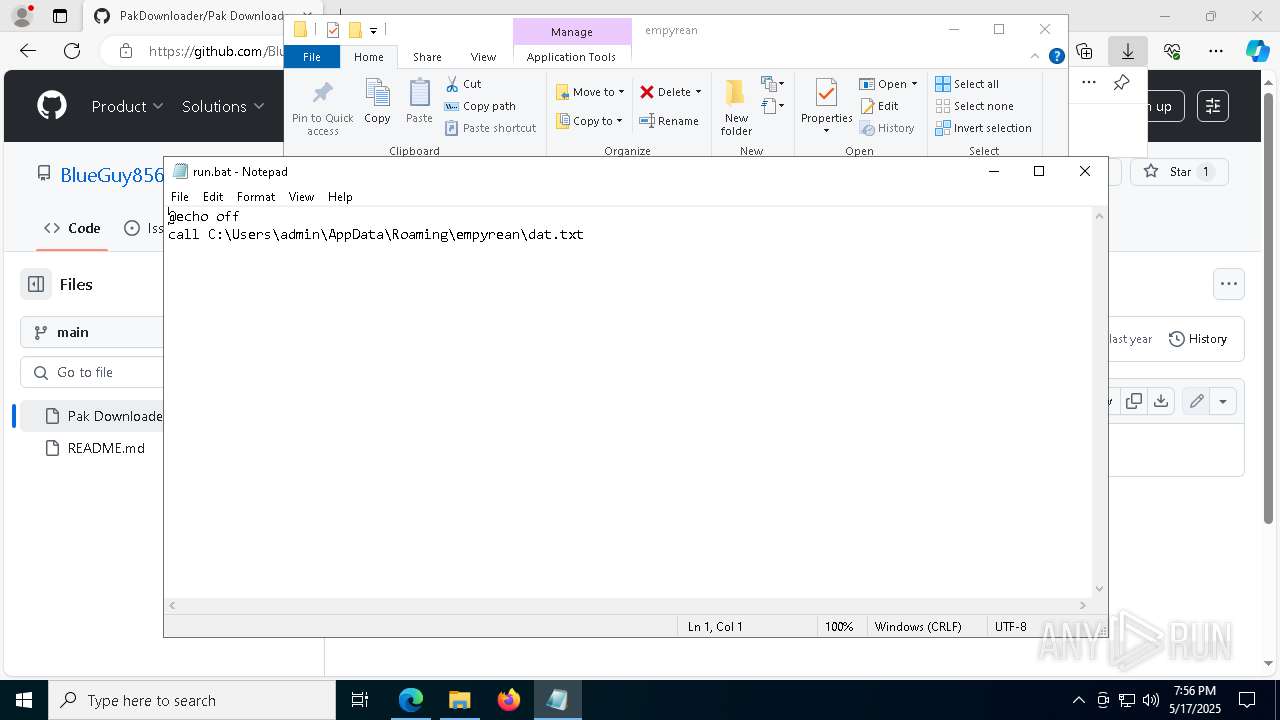The height and width of the screenshot is (720, 1280).
Task: Click Notepad horizontal scrollbar right arrow
Action: 1082,605
